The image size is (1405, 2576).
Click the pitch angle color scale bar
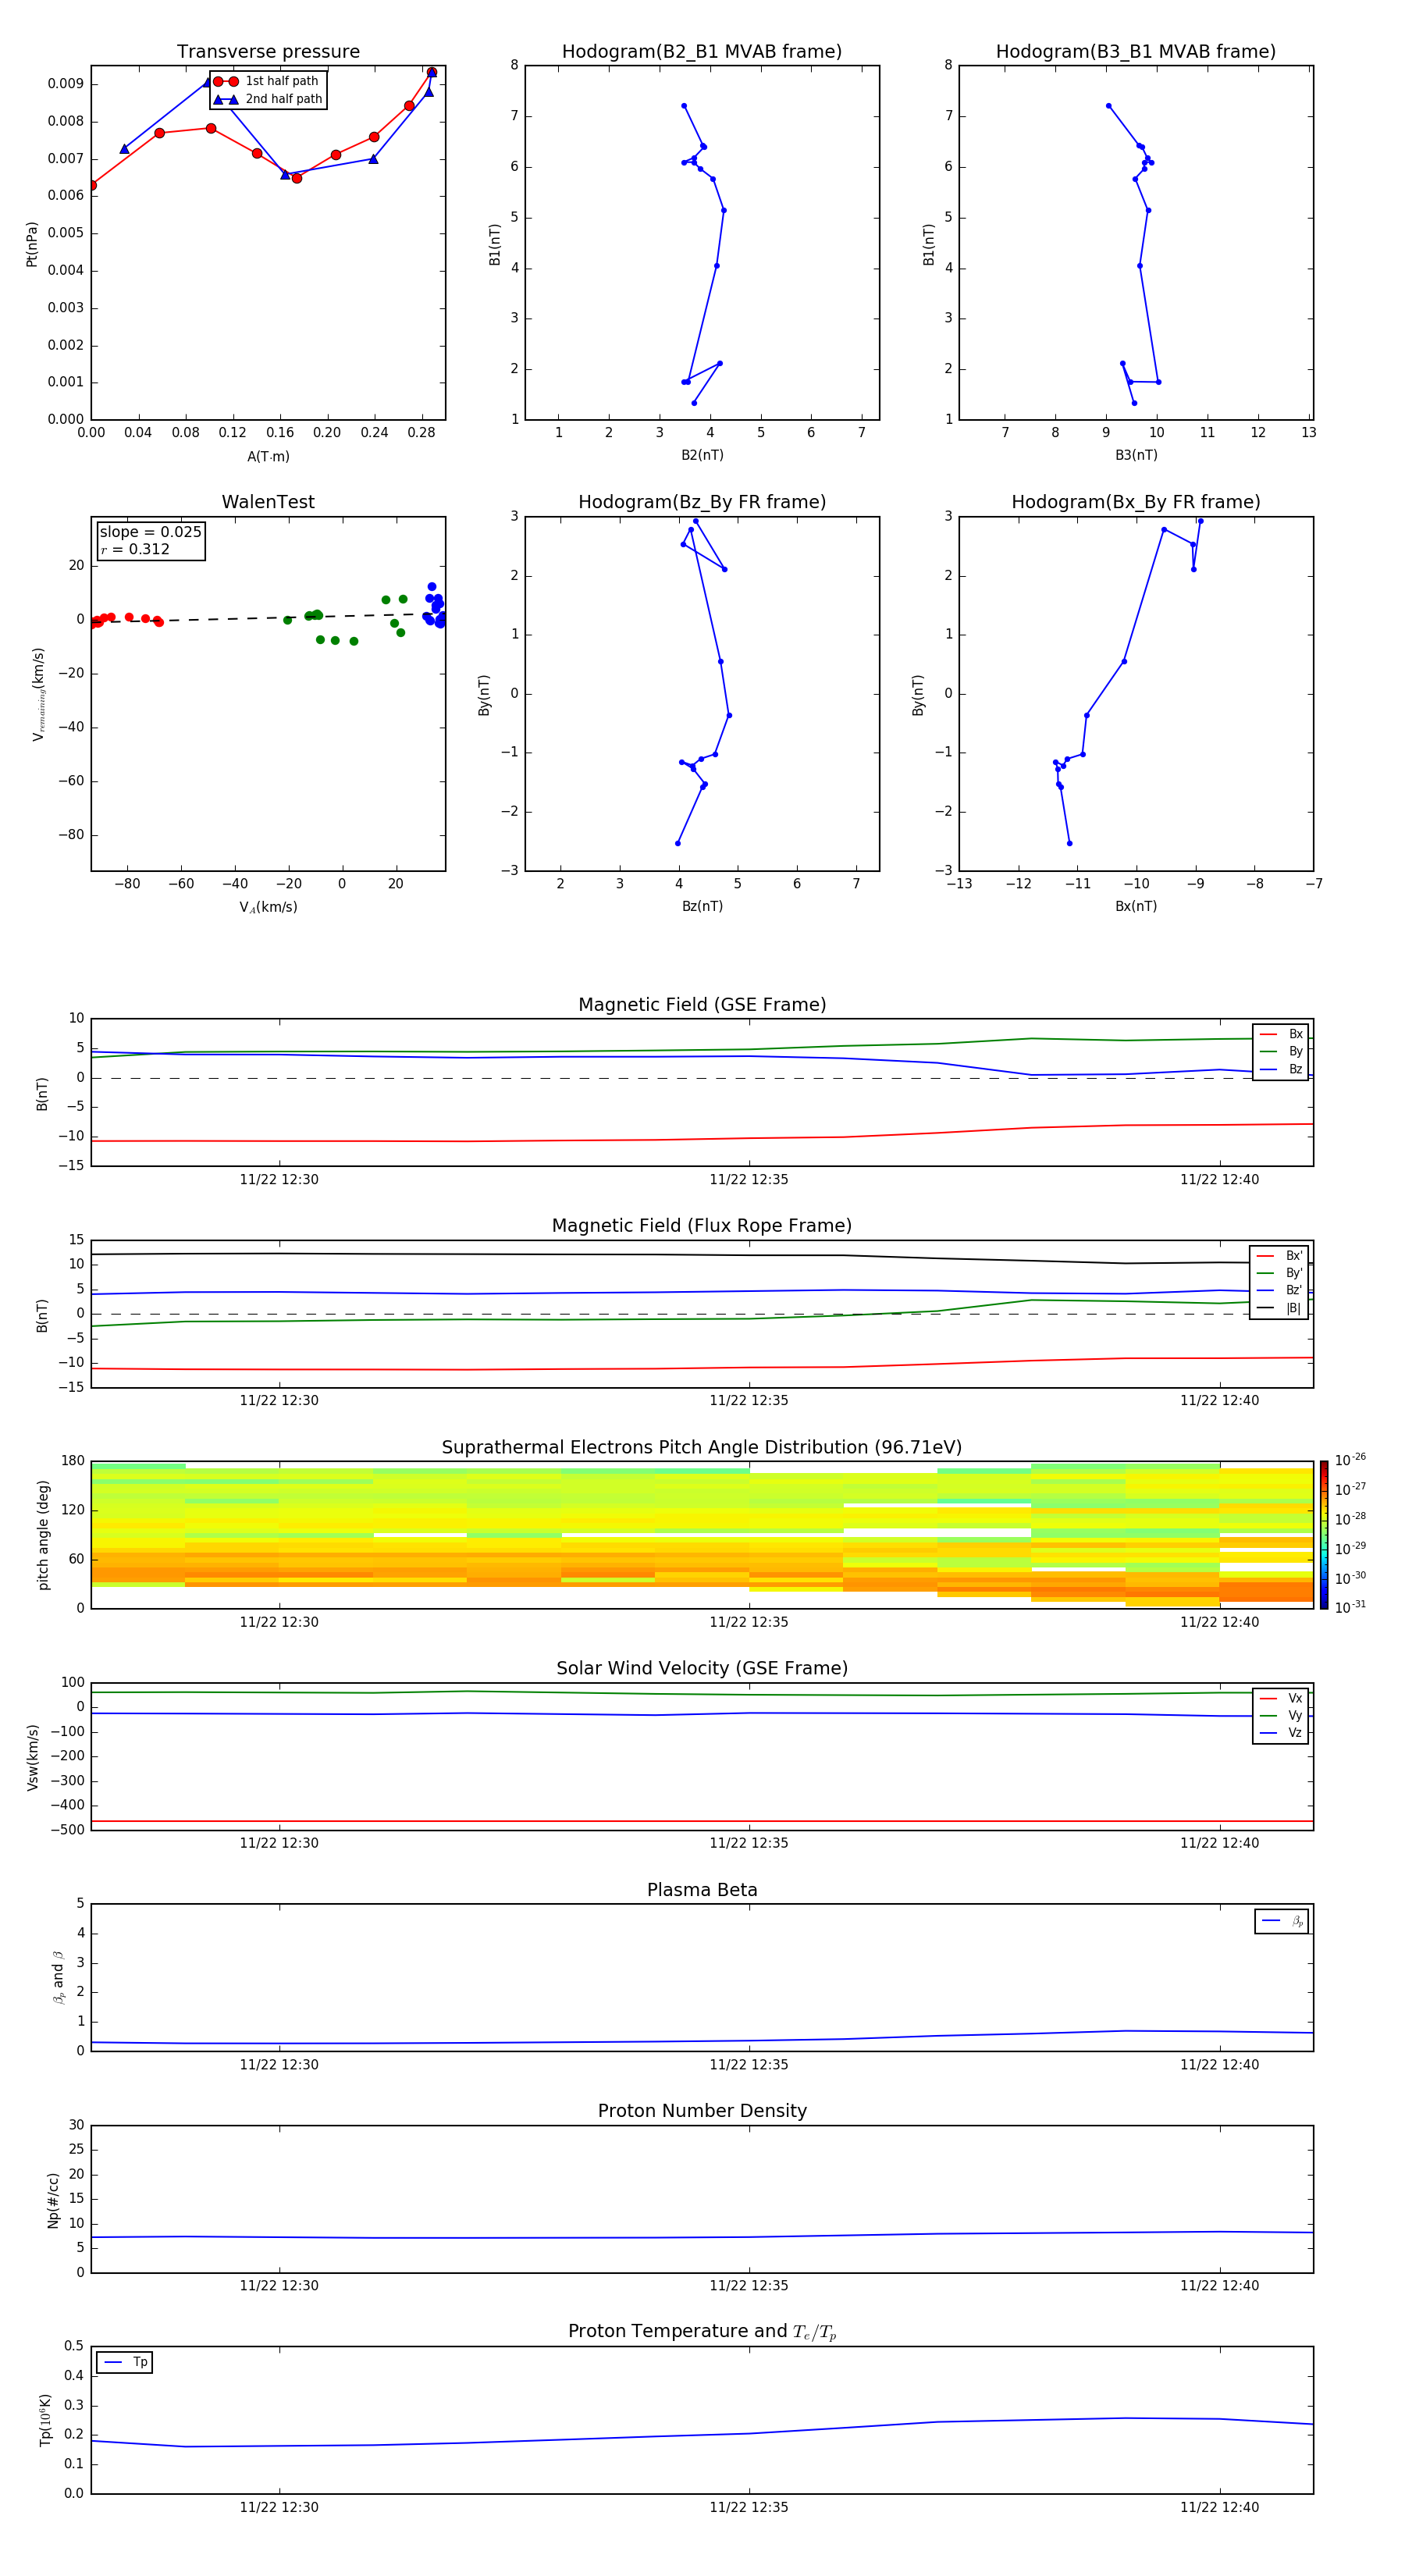pos(1324,1534)
